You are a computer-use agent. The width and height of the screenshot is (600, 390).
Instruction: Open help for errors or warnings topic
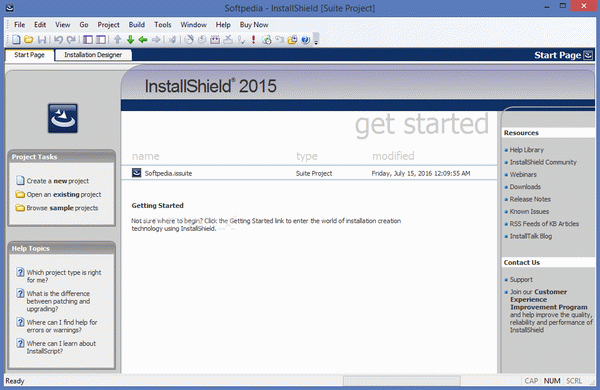click(62, 326)
